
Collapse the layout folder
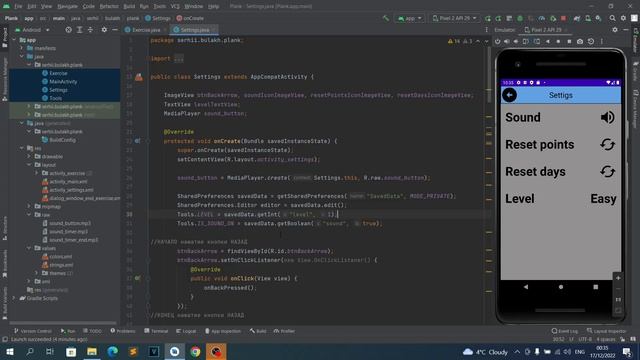pyautogui.click(x=29, y=164)
